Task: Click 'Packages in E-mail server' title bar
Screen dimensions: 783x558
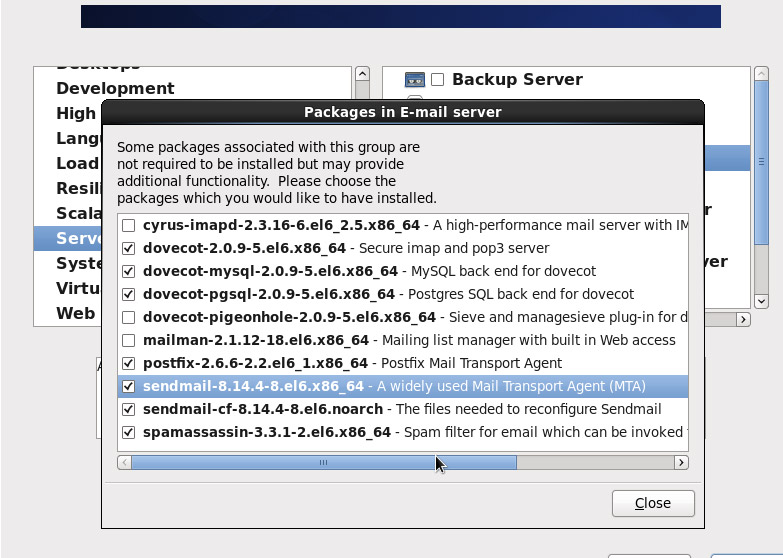Action: [403, 112]
